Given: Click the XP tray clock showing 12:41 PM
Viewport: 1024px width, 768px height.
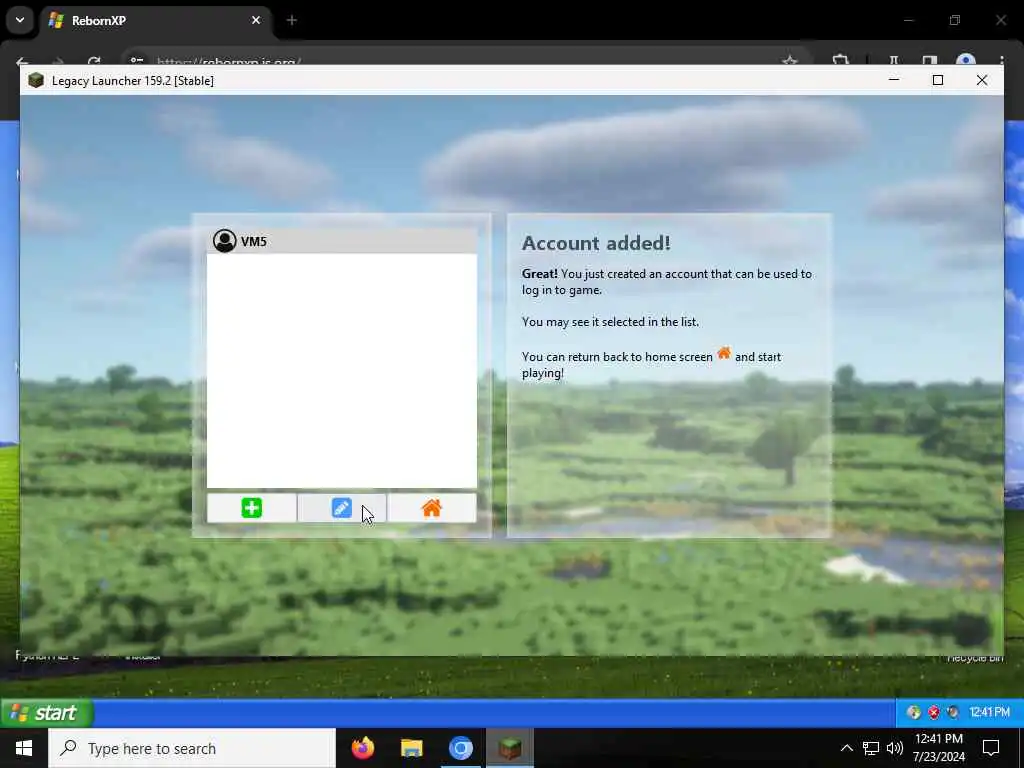Looking at the screenshot, I should coord(989,712).
